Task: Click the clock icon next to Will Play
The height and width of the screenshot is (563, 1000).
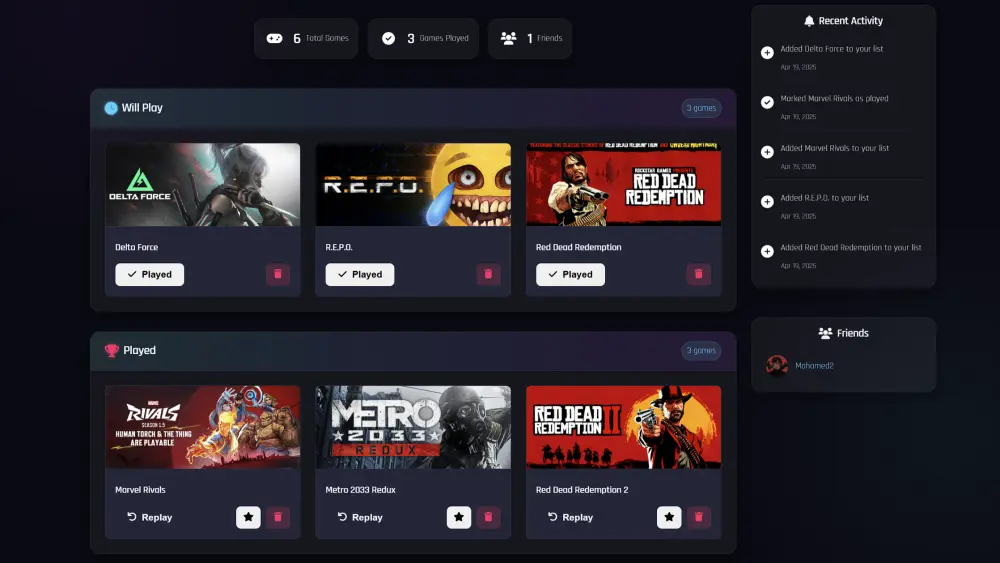Action: pos(111,108)
